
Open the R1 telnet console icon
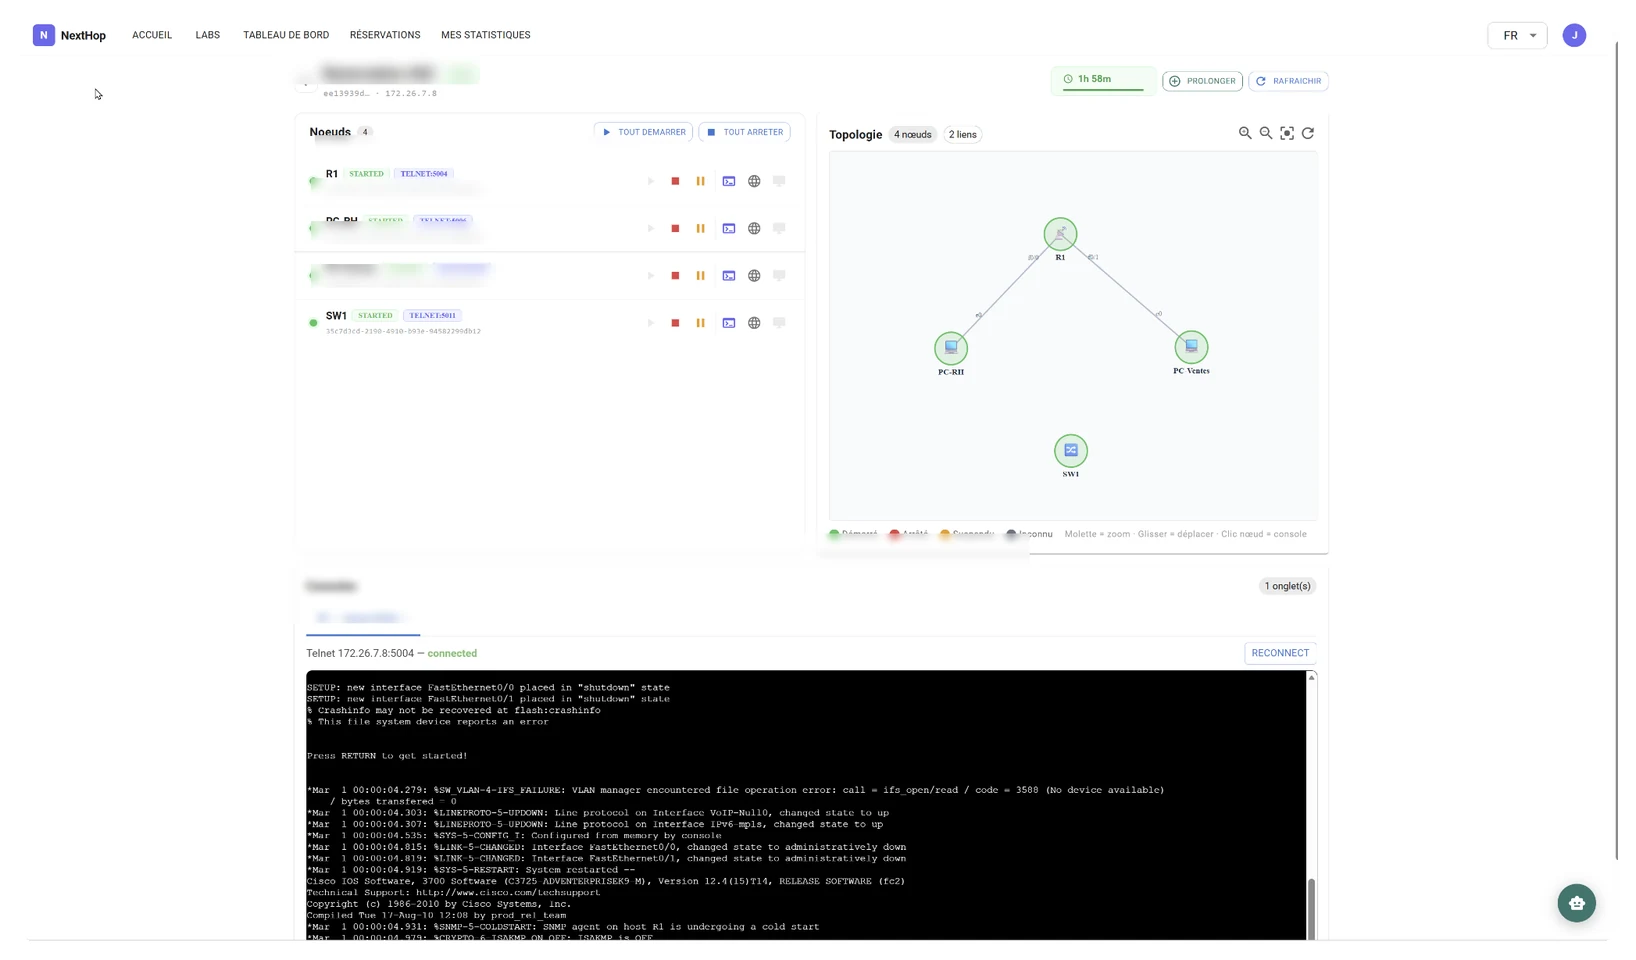729,181
